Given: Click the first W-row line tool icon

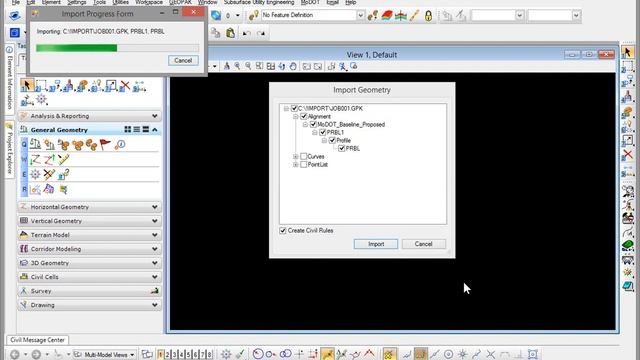Looking at the screenshot, I should pos(36,159).
